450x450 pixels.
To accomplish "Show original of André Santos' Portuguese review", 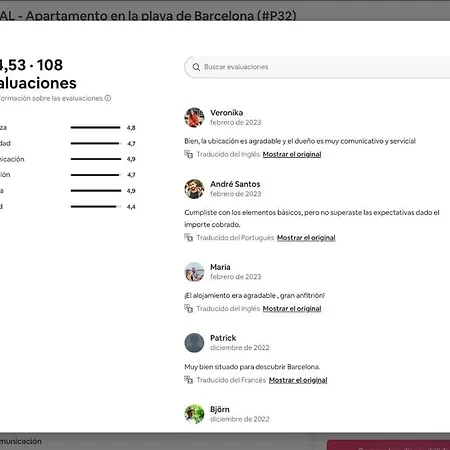I will coord(306,238).
